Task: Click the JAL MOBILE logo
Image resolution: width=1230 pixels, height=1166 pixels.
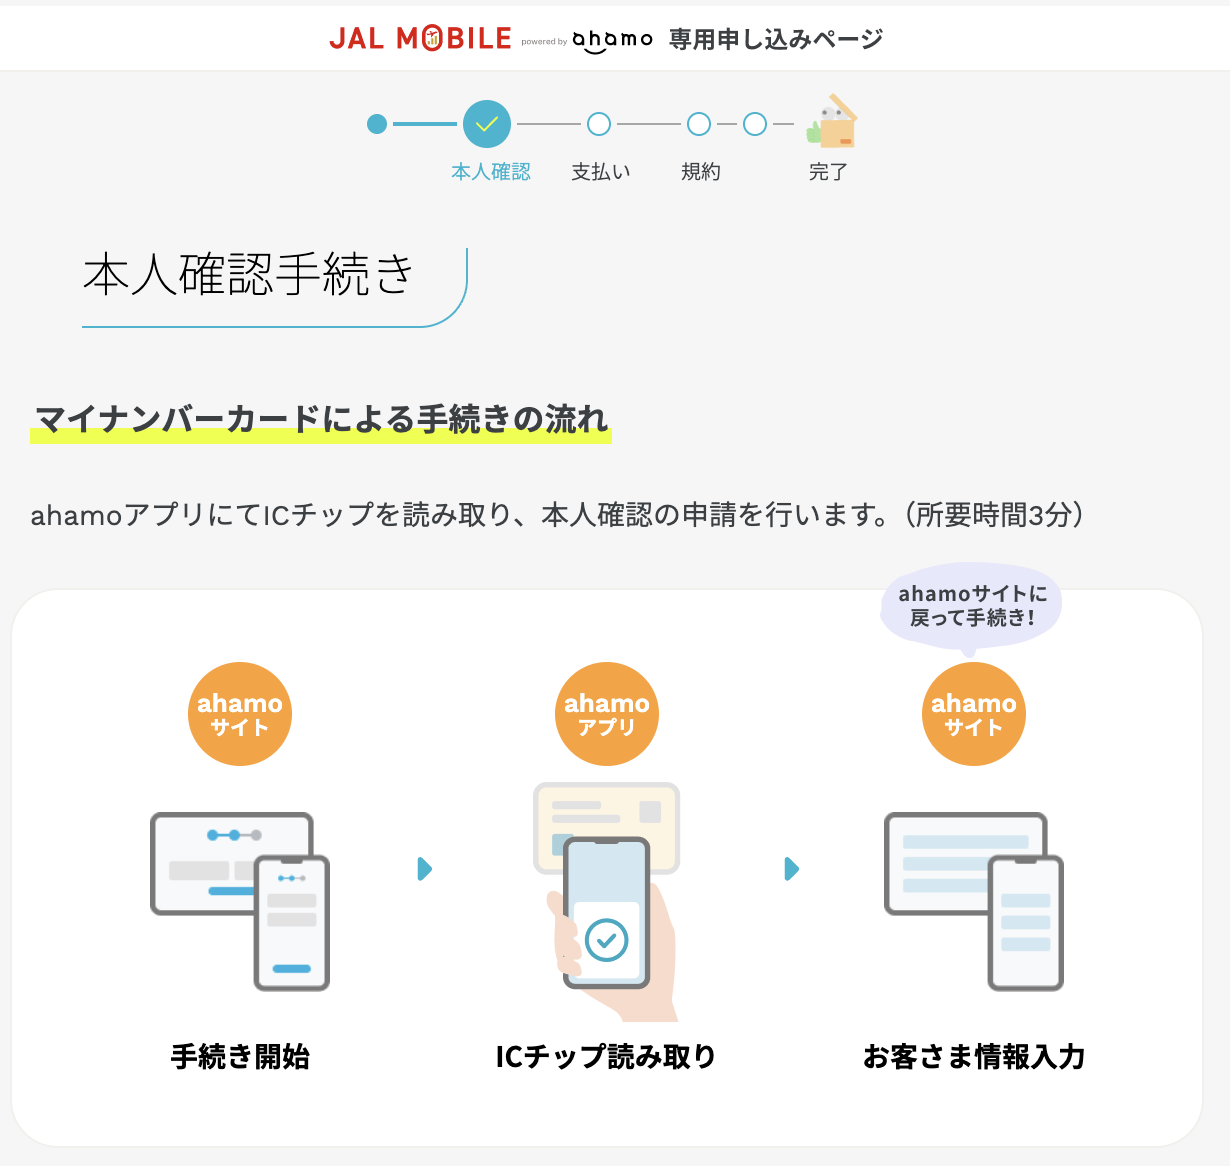Action: click(x=420, y=39)
